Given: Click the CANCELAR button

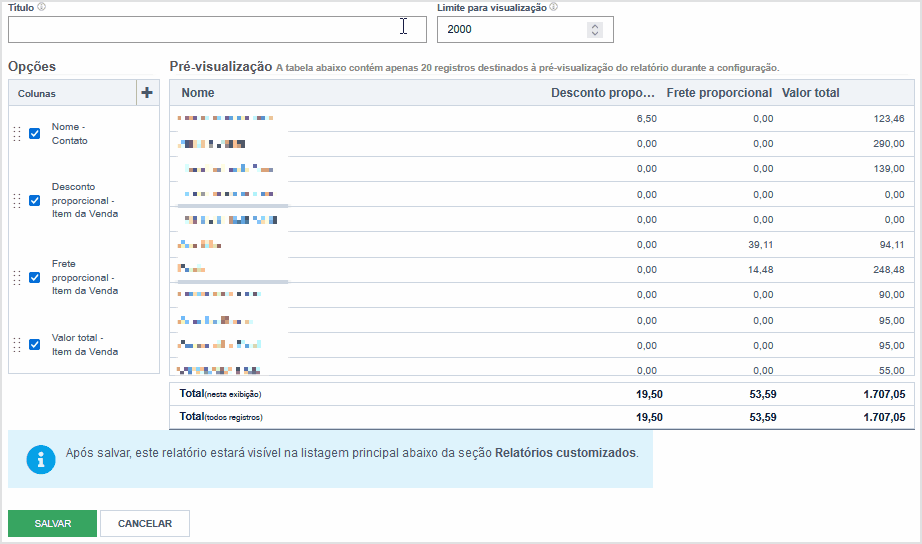Looking at the screenshot, I should (145, 523).
